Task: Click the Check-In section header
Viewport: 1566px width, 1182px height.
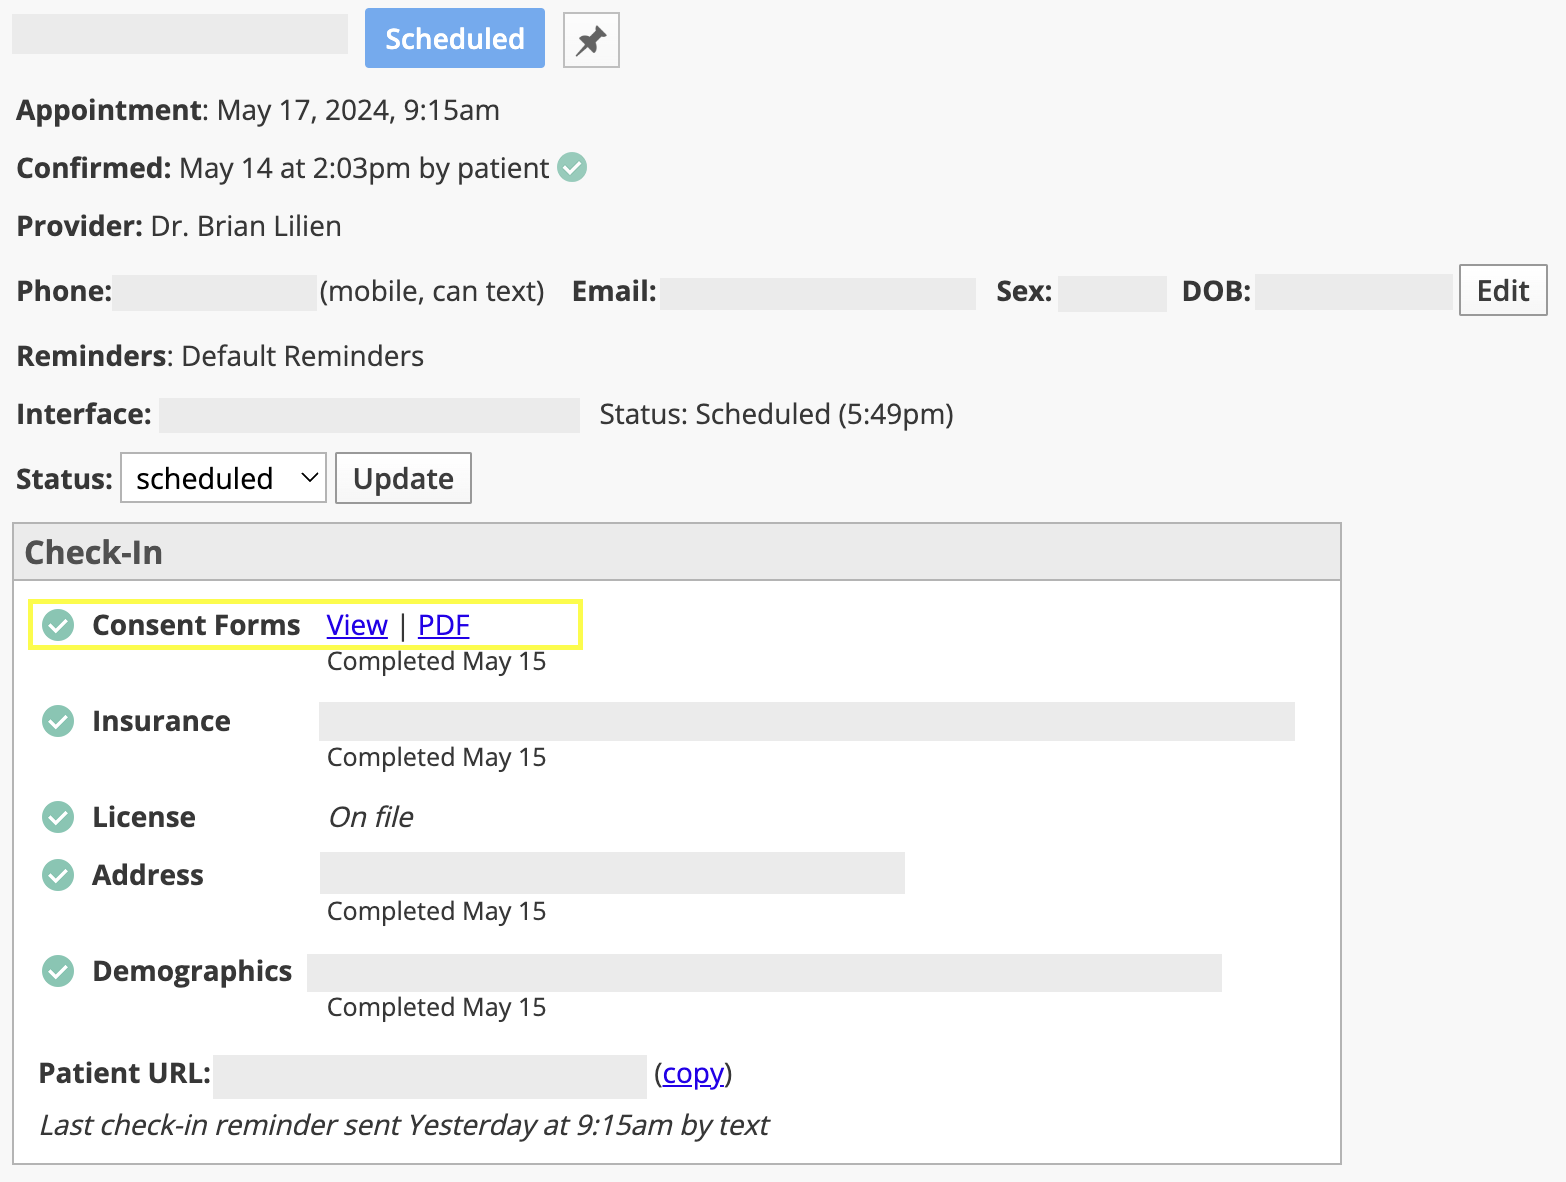Action: point(93,551)
